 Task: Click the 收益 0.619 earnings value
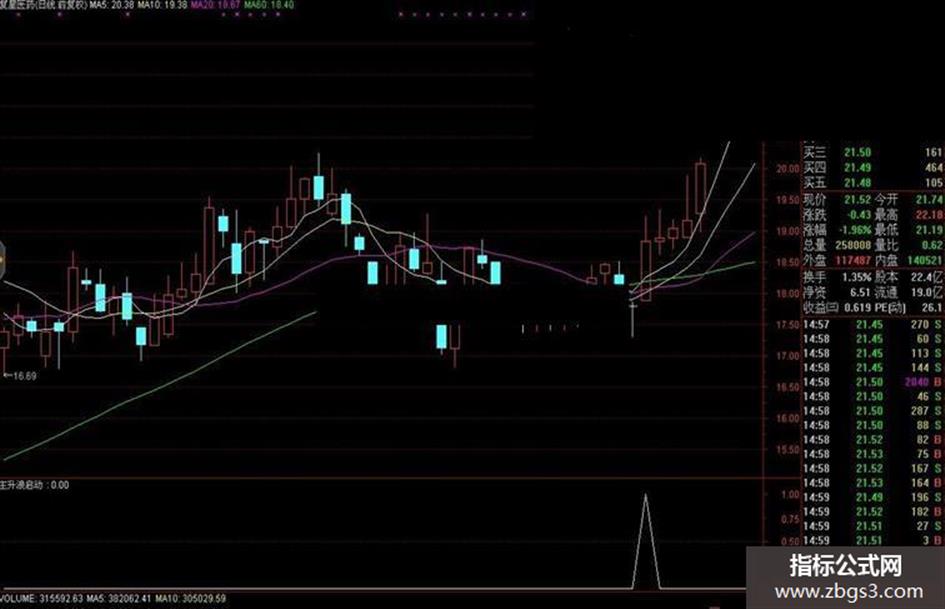[x=837, y=308]
